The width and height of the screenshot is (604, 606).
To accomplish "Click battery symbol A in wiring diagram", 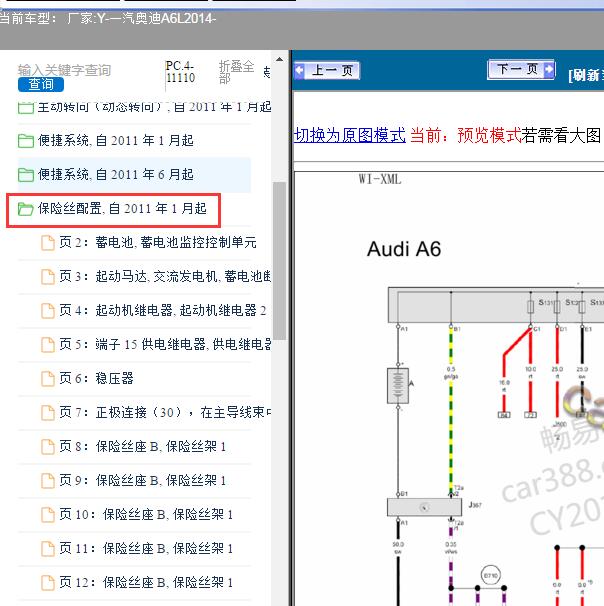I will pos(398,386).
